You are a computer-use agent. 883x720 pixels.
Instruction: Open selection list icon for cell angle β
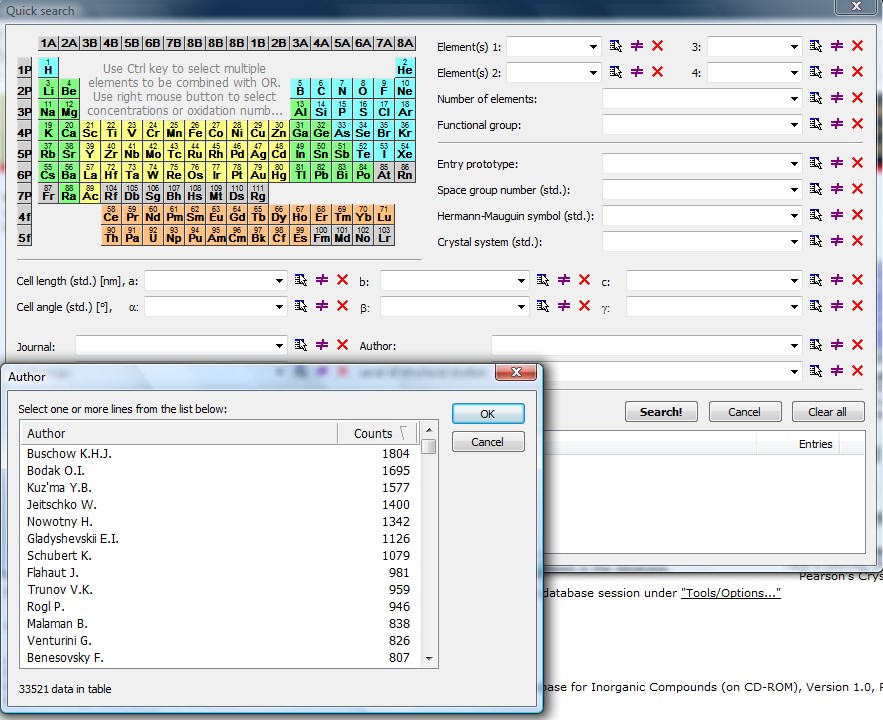pyautogui.click(x=543, y=306)
